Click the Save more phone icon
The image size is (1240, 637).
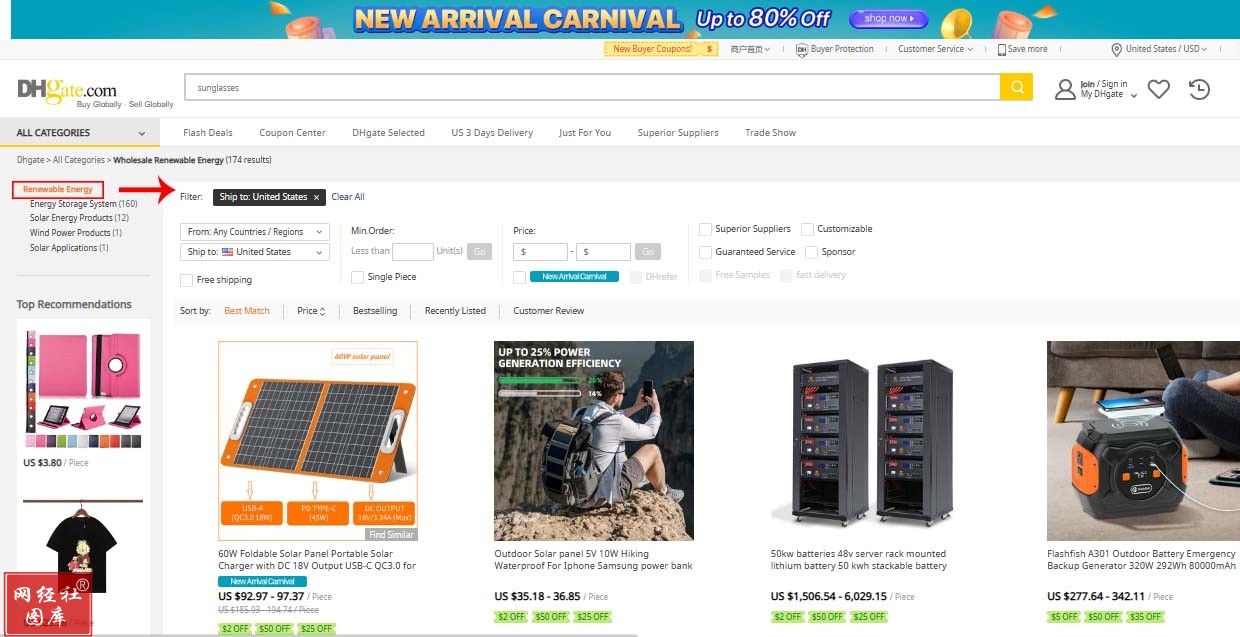tap(1001, 49)
